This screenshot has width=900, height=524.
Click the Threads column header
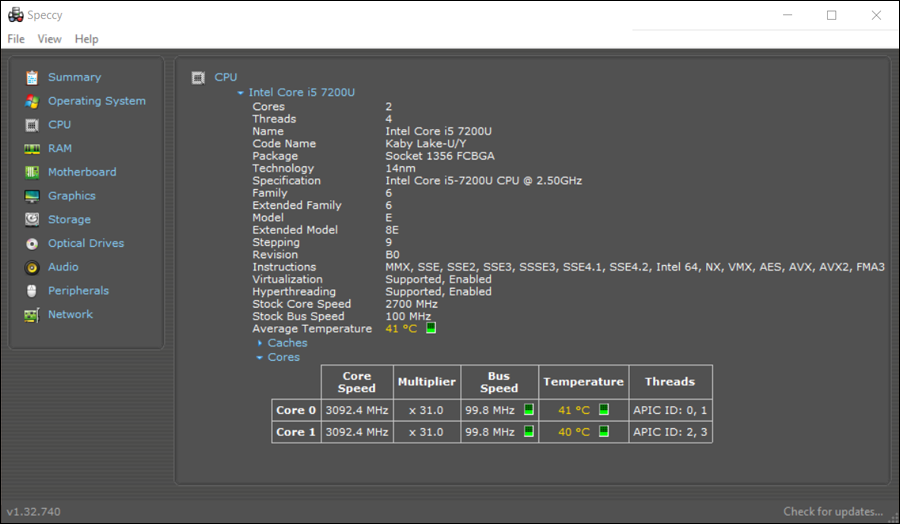click(x=670, y=382)
